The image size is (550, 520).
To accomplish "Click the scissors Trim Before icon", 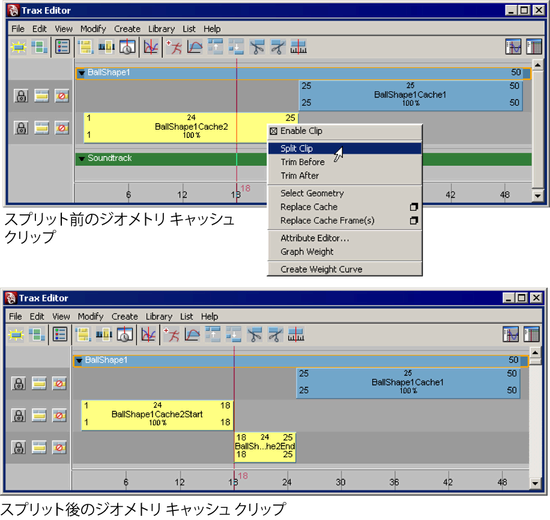I will point(257,47).
